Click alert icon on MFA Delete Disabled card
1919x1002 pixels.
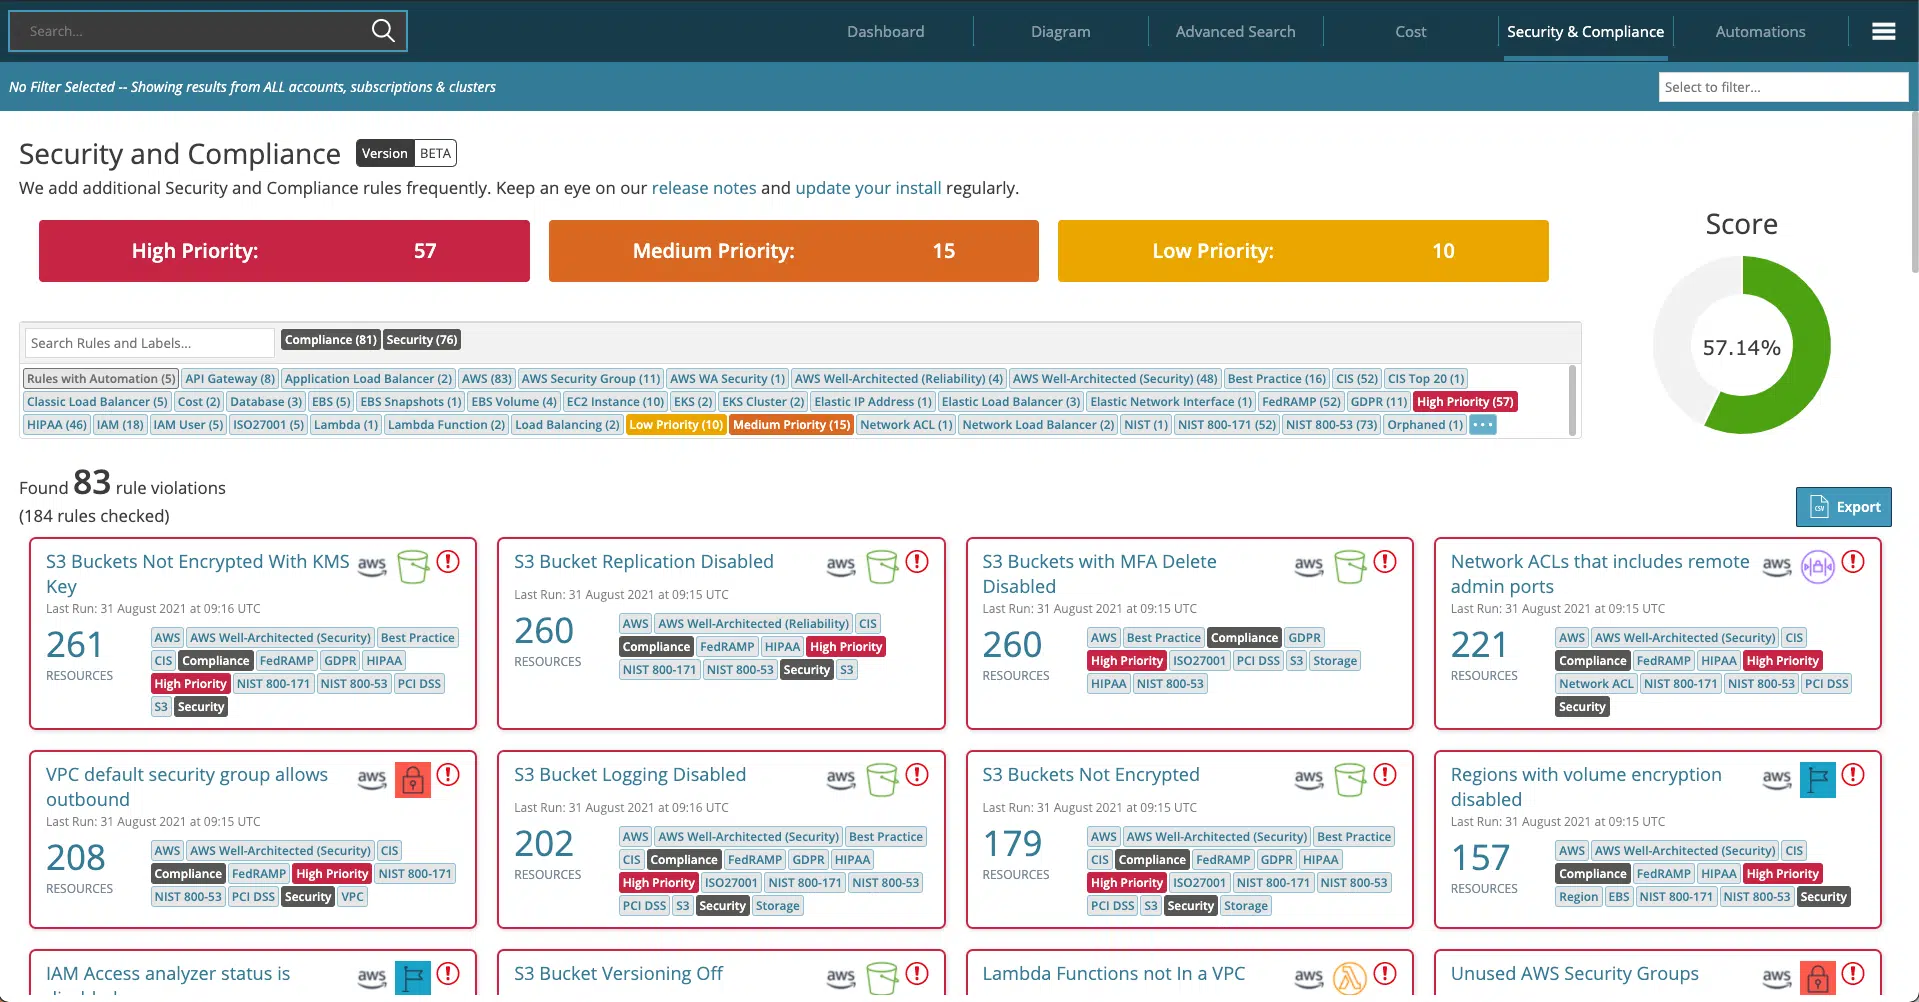1385,561
